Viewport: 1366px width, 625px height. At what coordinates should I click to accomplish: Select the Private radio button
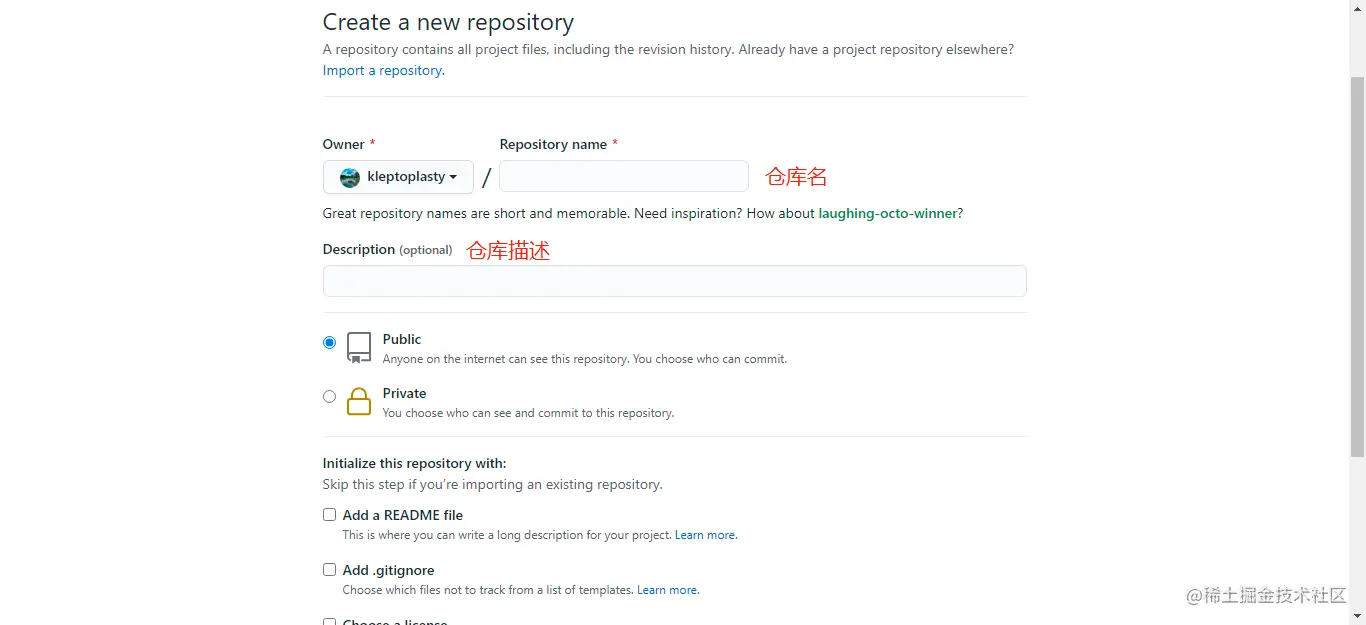point(329,396)
